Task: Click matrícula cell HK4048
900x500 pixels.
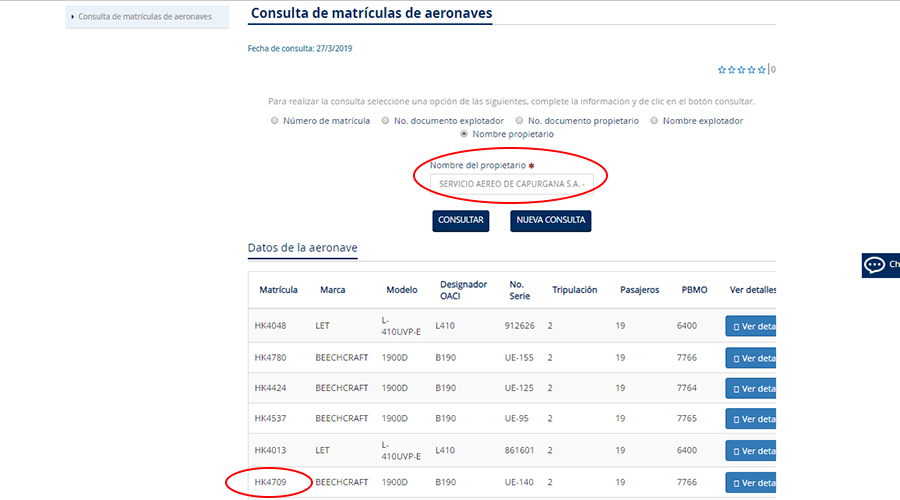Action: [x=270, y=325]
